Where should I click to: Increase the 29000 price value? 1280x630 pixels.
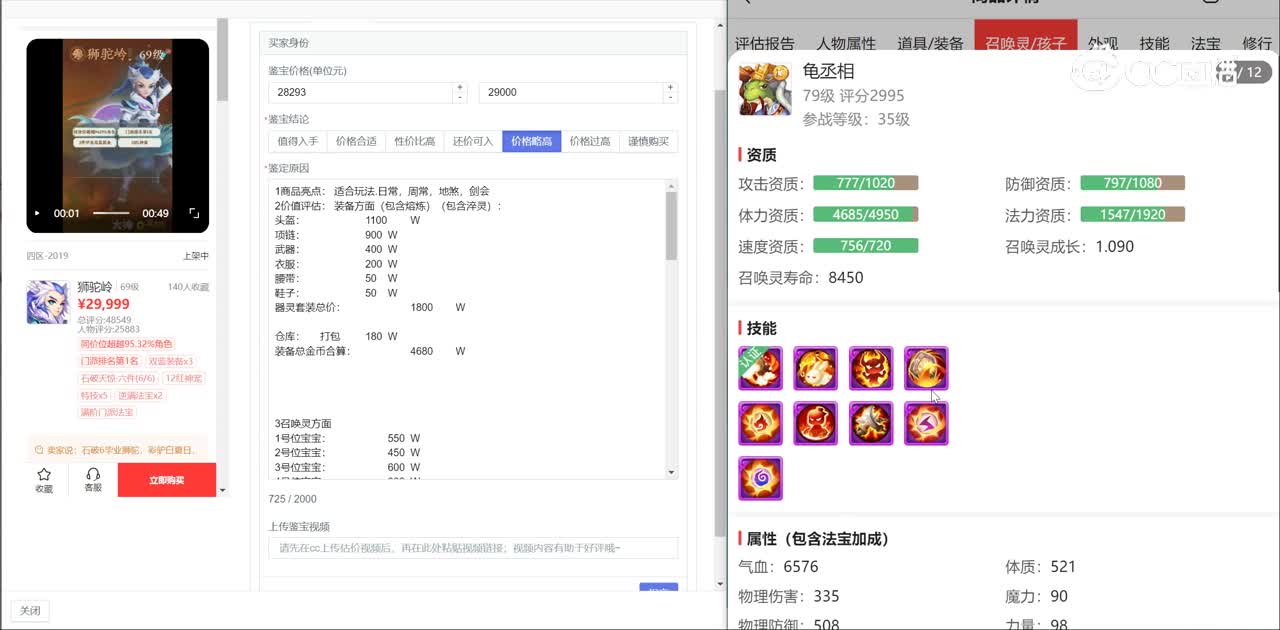671,87
